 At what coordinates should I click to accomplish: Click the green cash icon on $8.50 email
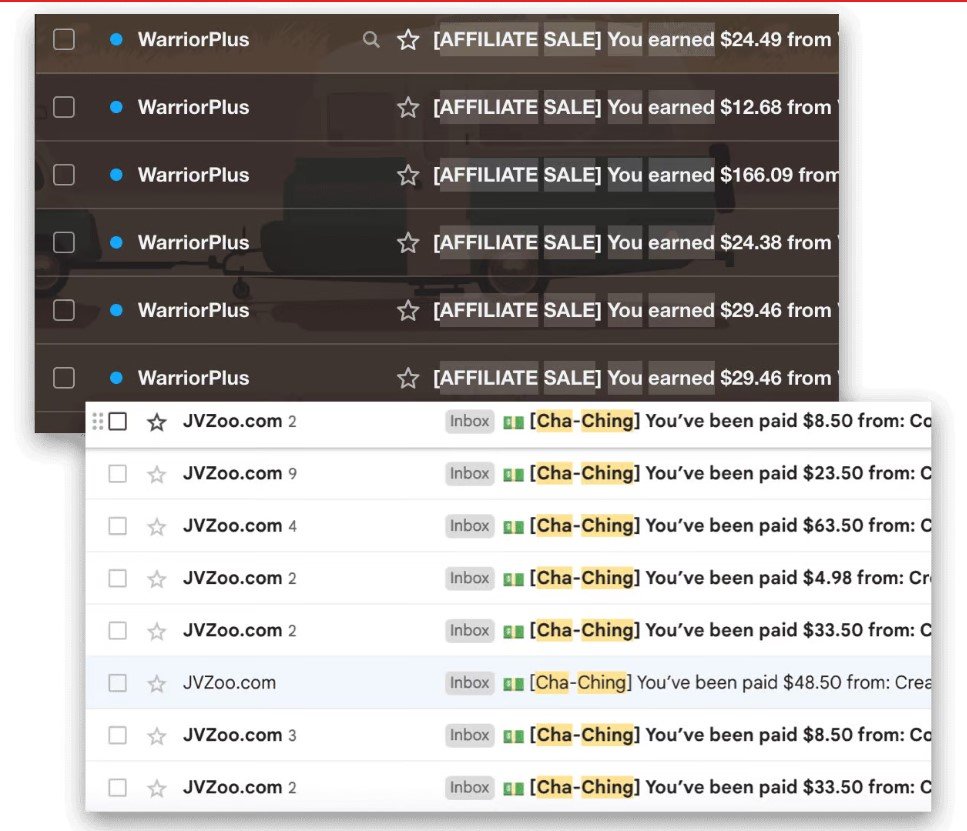pyautogui.click(x=512, y=421)
